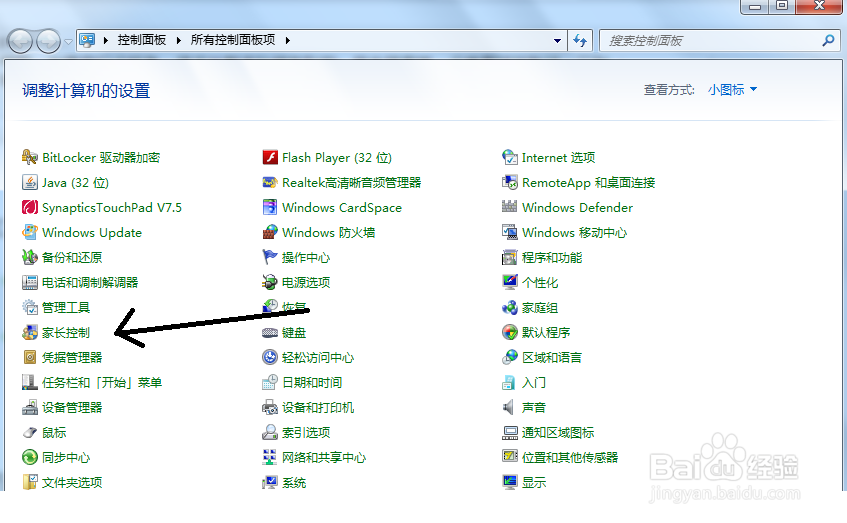
Task: Click the 程序和功能 icon
Action: (x=509, y=257)
